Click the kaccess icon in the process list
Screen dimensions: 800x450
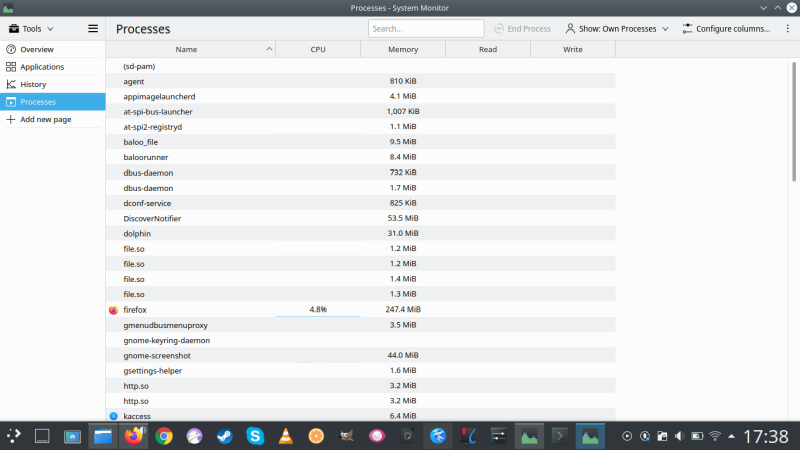point(113,416)
